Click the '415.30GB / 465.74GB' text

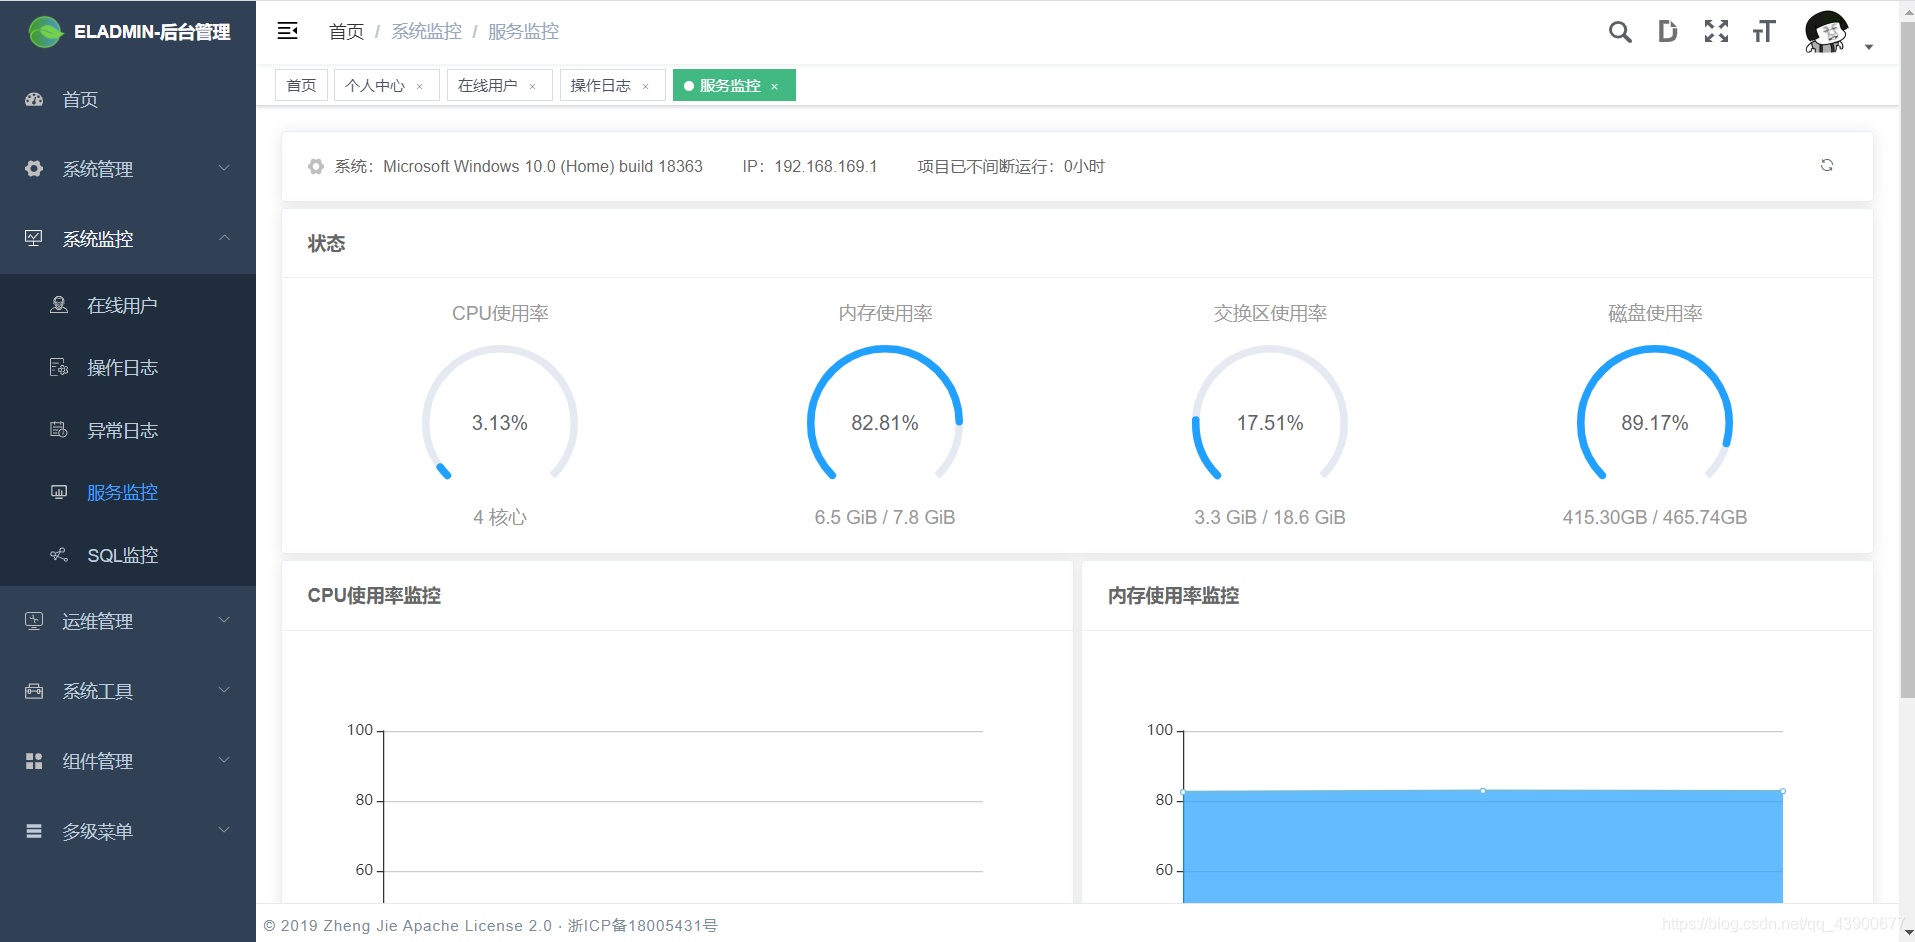[x=1655, y=517]
